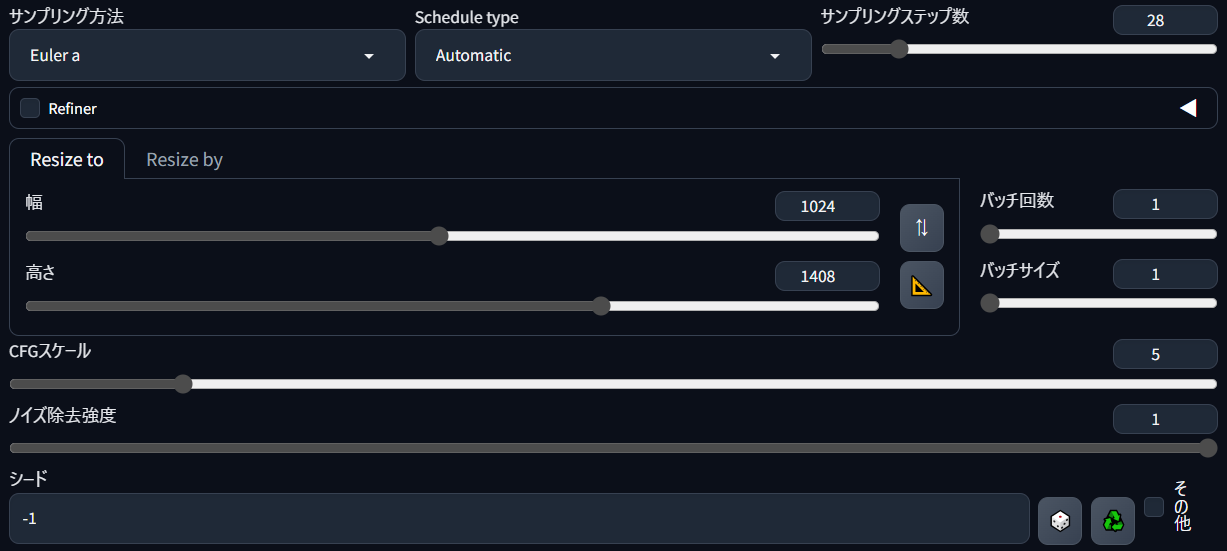This screenshot has height=551, width=1227.
Task: Click the シード seed input field
Action: click(x=519, y=518)
